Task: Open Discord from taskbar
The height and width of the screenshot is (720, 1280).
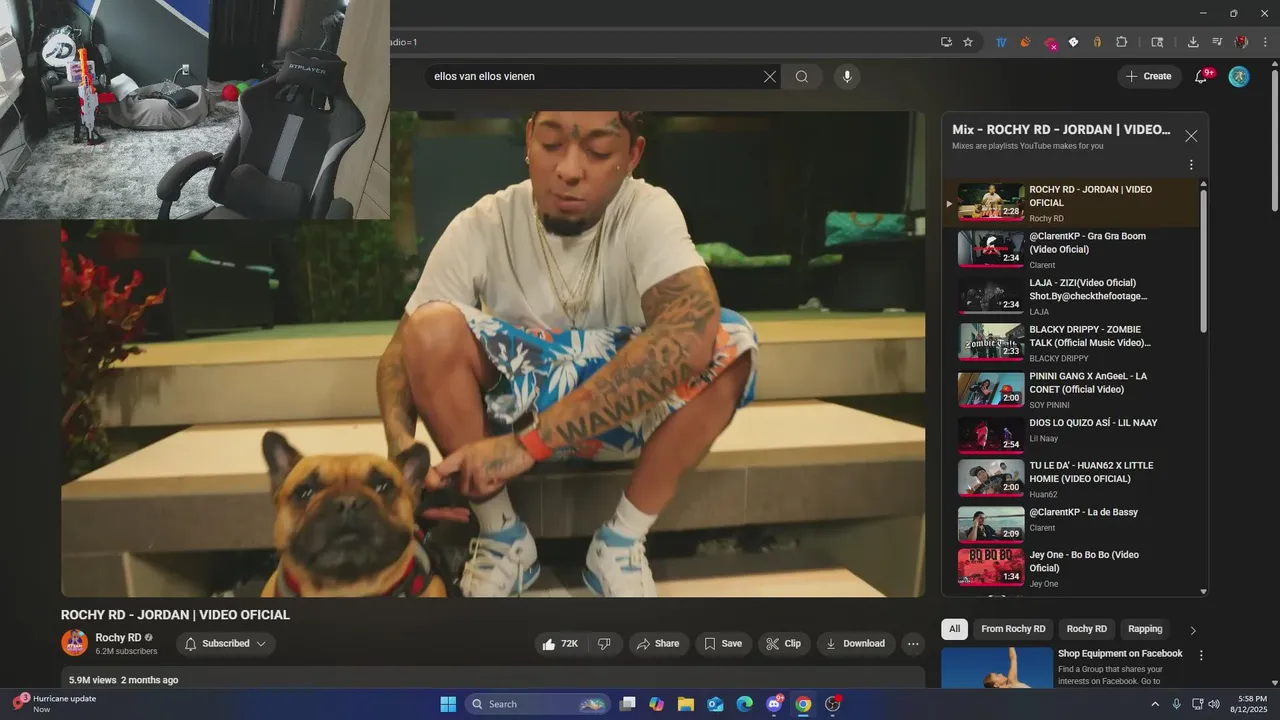Action: coord(774,704)
